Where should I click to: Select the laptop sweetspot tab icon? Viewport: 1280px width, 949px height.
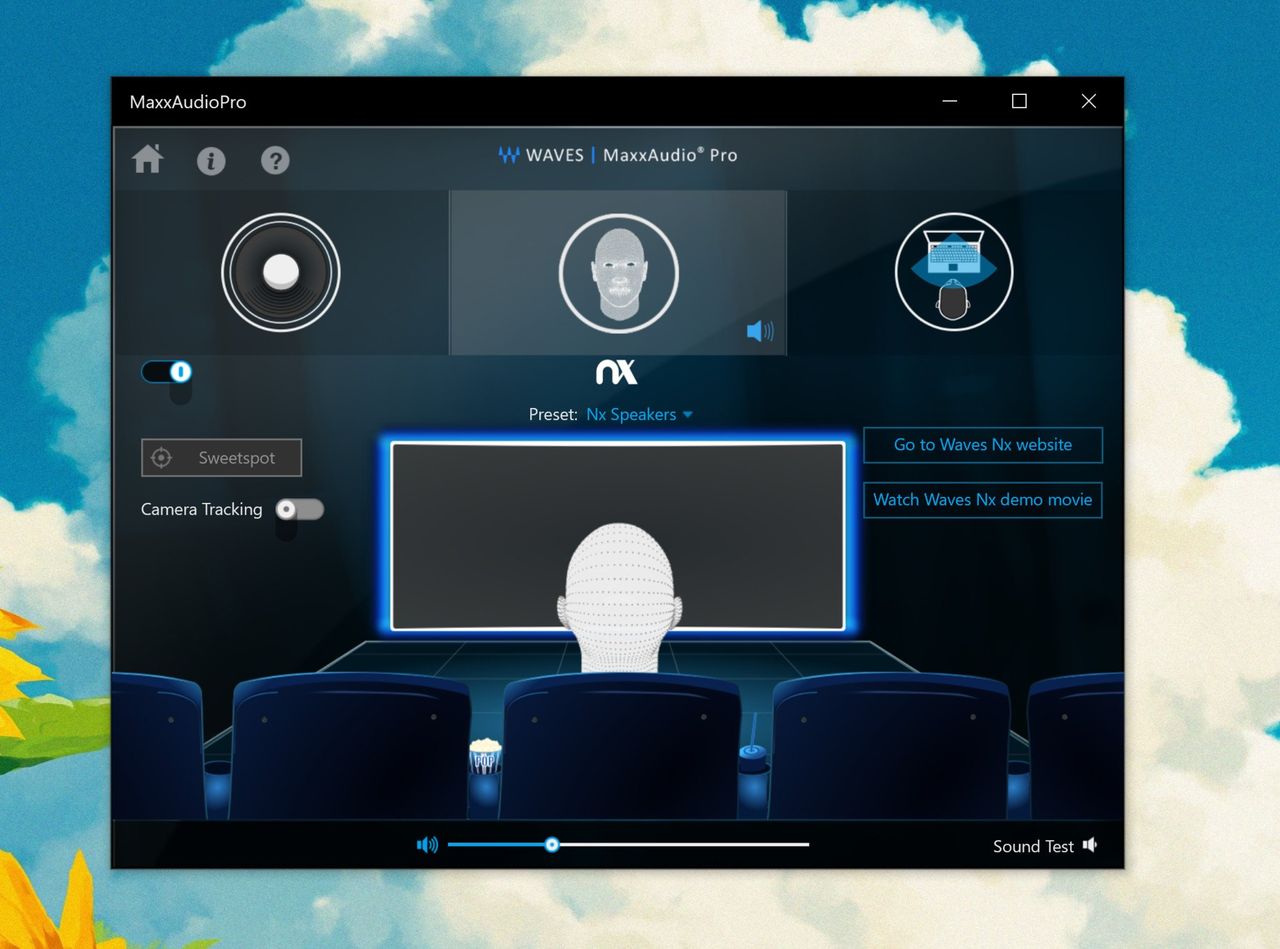954,272
